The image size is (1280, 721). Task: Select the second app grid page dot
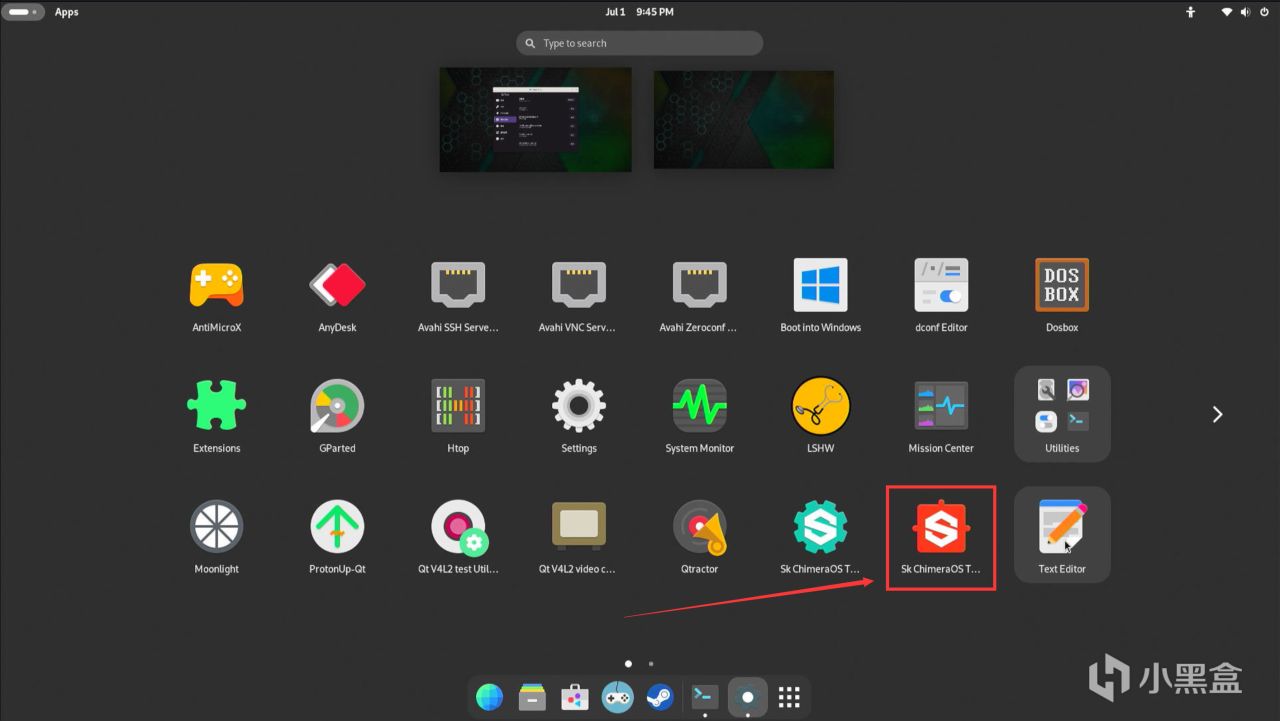651,663
